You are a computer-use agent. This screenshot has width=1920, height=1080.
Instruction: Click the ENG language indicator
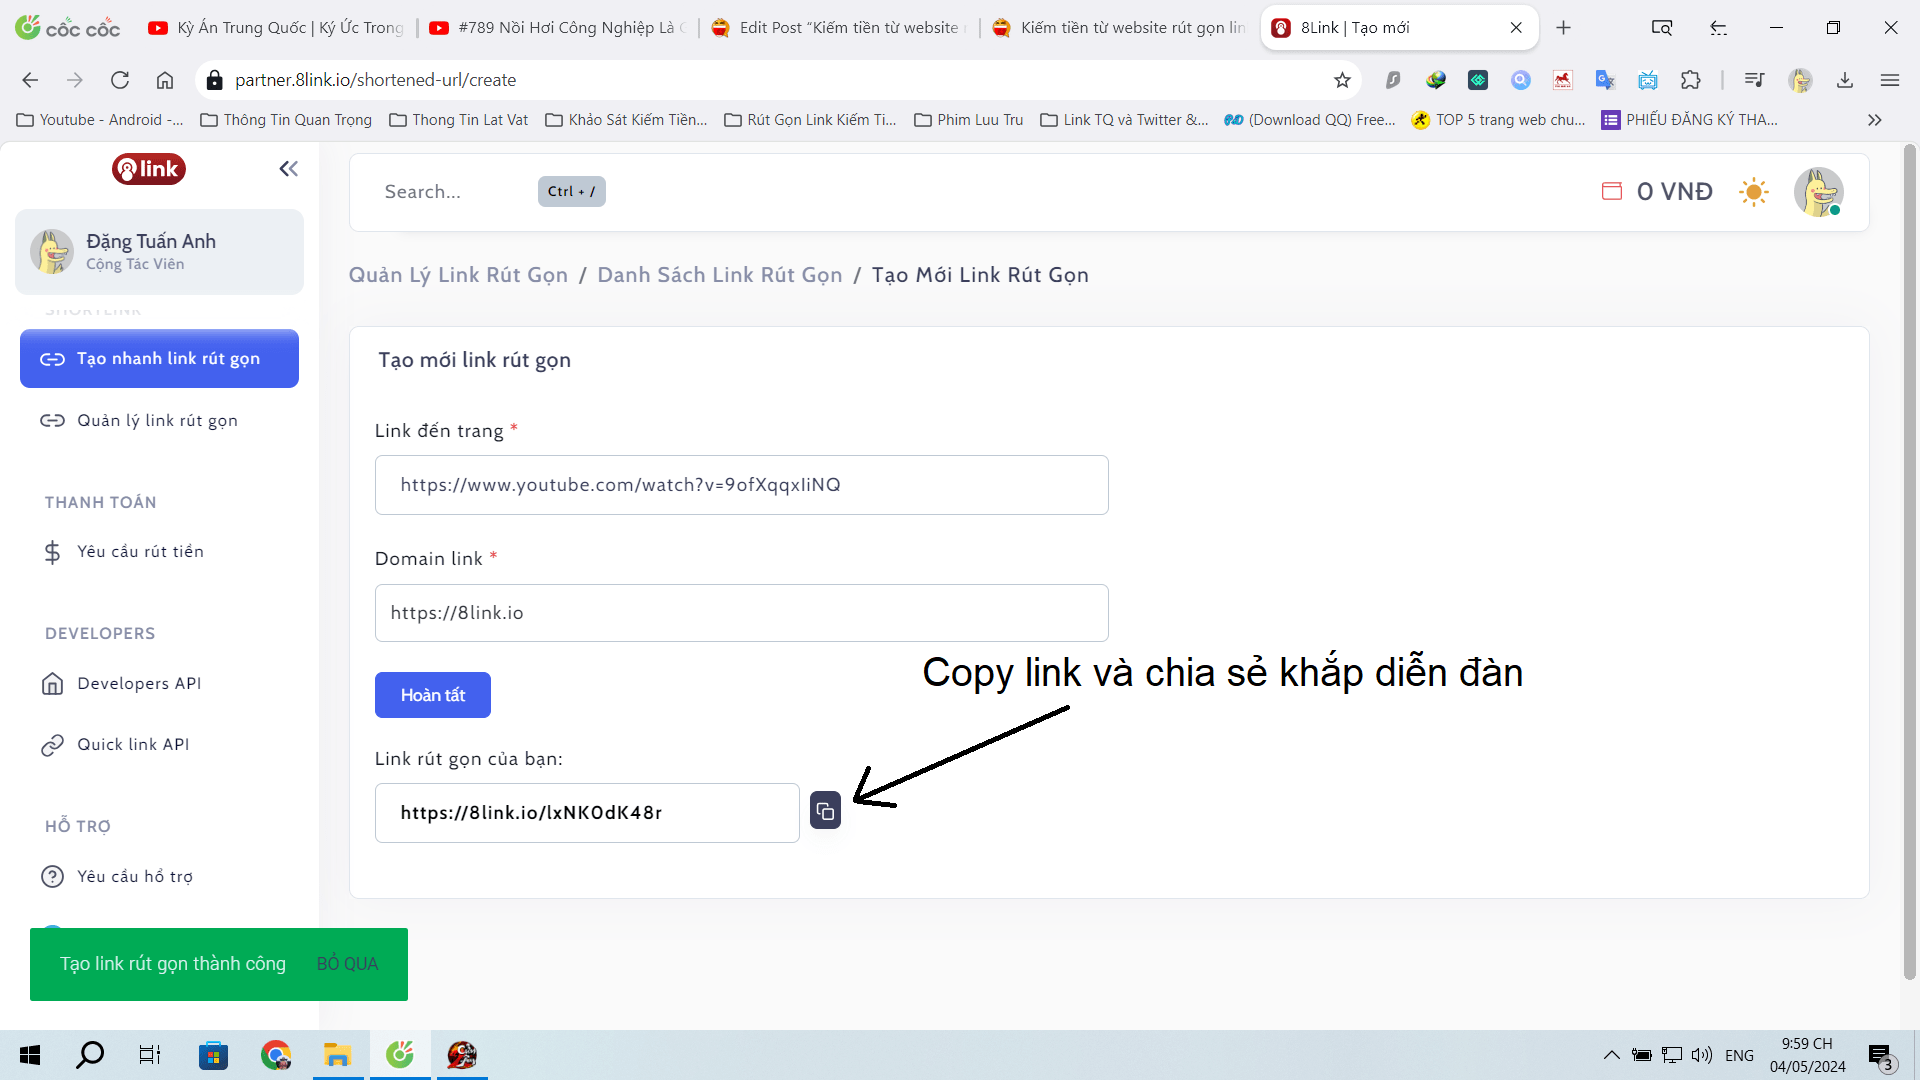coord(1739,1055)
